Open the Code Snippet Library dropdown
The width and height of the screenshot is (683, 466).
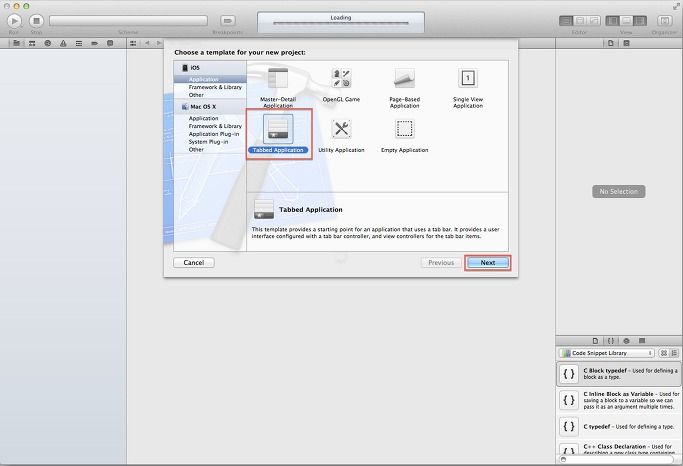click(607, 353)
